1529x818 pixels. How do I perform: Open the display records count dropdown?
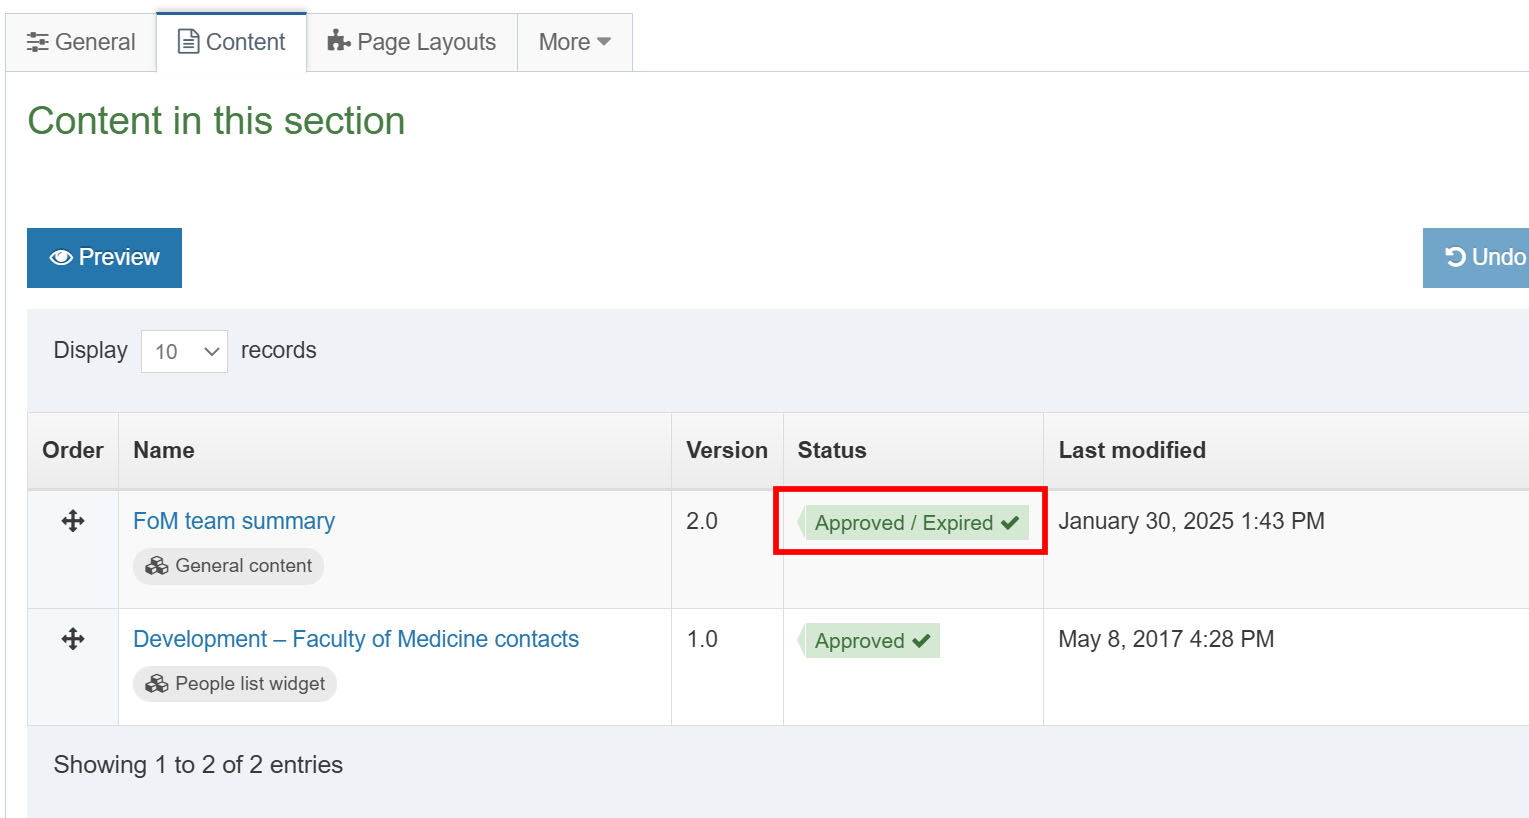(x=184, y=351)
